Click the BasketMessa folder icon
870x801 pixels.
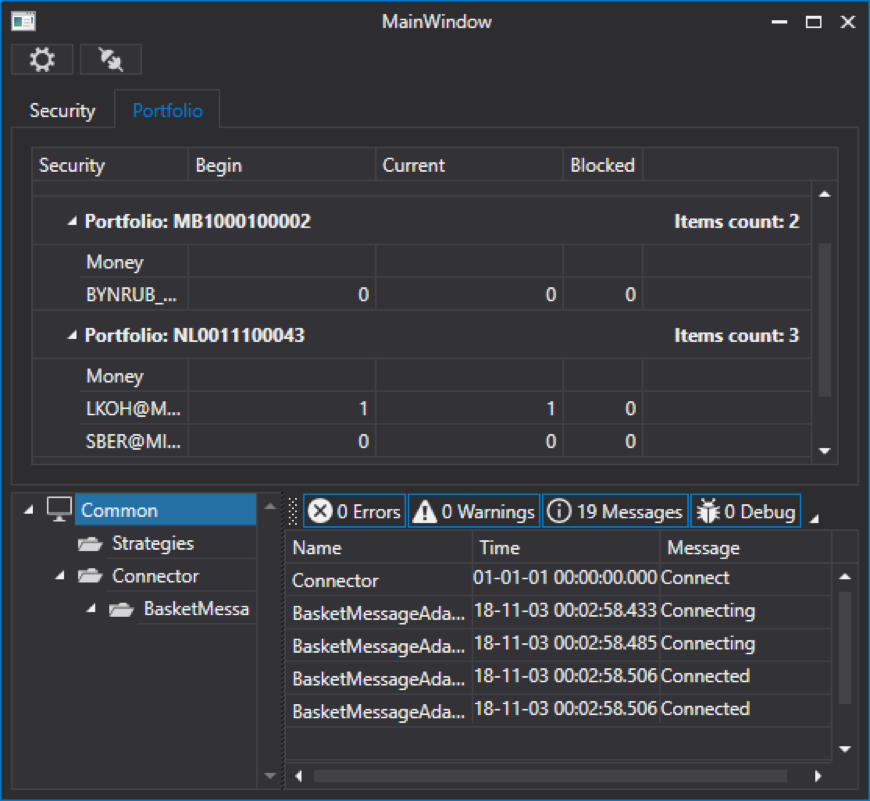pyautogui.click(x=122, y=609)
